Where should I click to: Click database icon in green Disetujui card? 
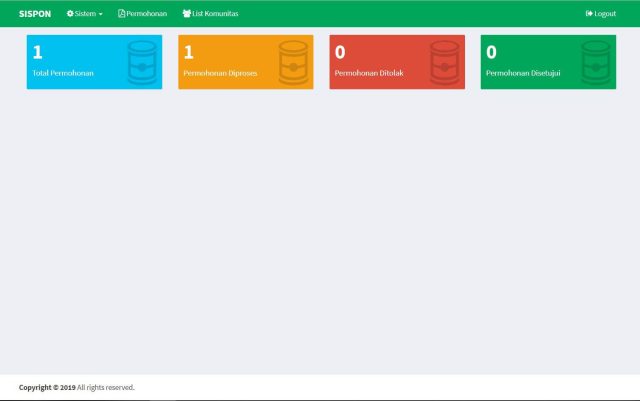(x=596, y=62)
